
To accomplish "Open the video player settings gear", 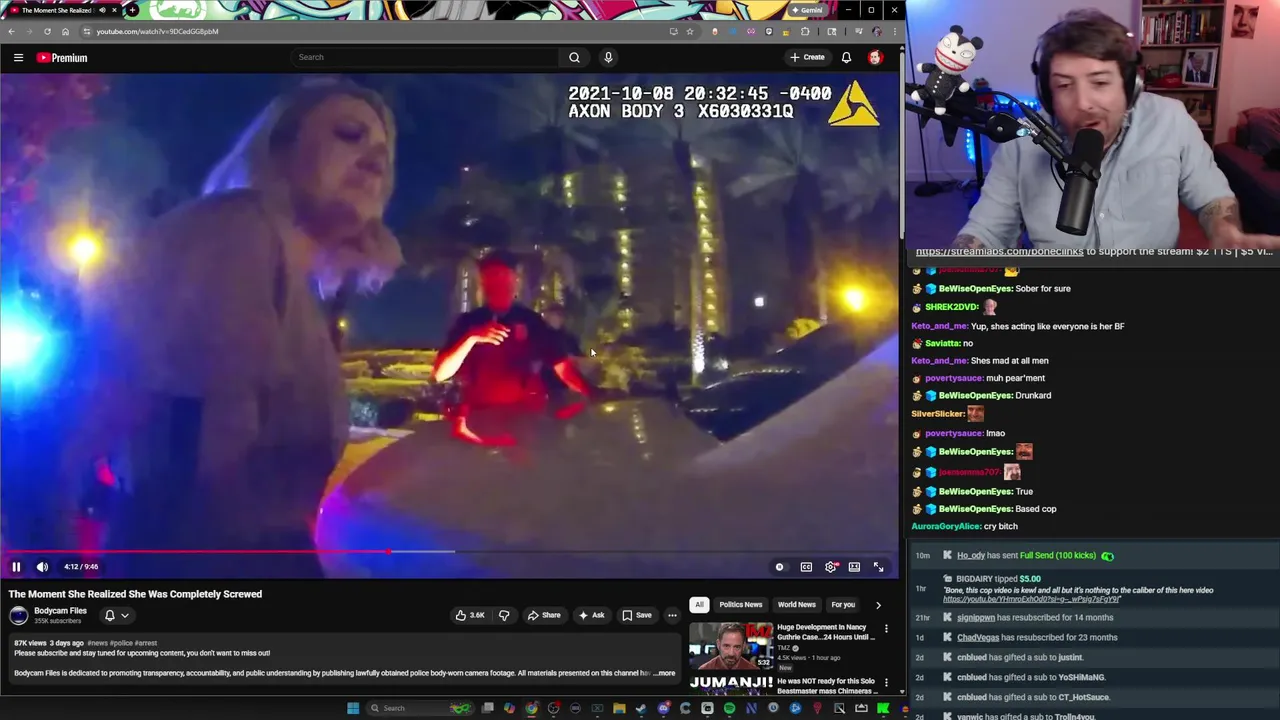I will [831, 567].
